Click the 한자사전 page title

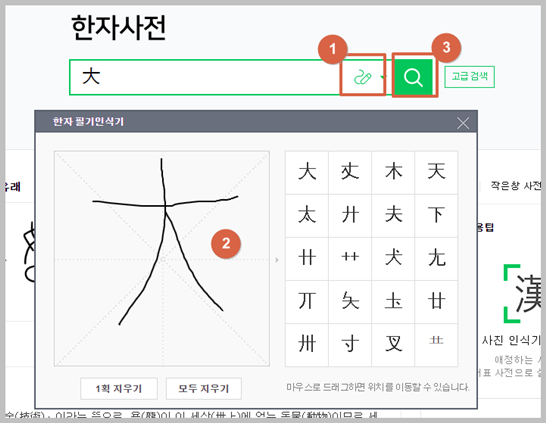(x=119, y=28)
